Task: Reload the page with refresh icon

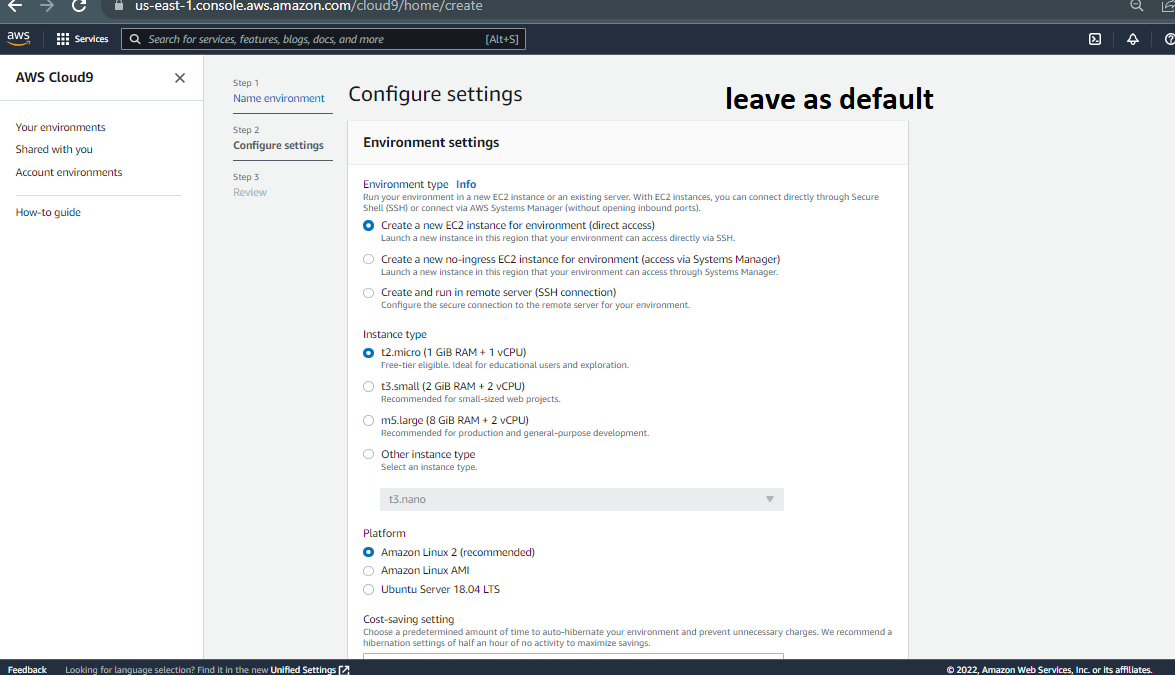Action: 79,6
